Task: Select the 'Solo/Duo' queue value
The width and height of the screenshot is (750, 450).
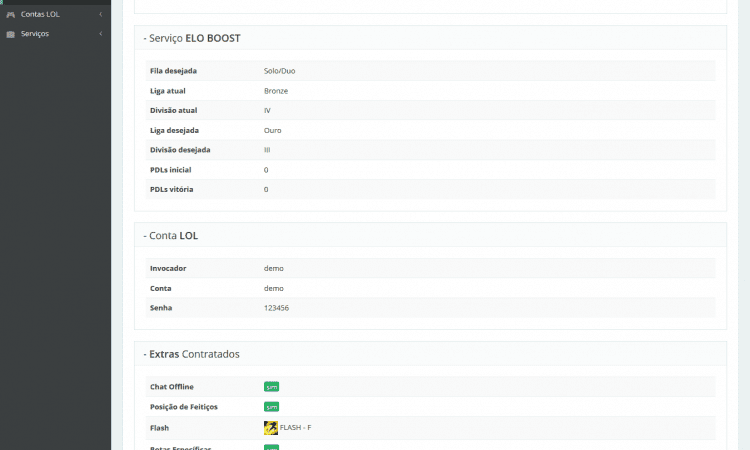Action: tap(279, 71)
